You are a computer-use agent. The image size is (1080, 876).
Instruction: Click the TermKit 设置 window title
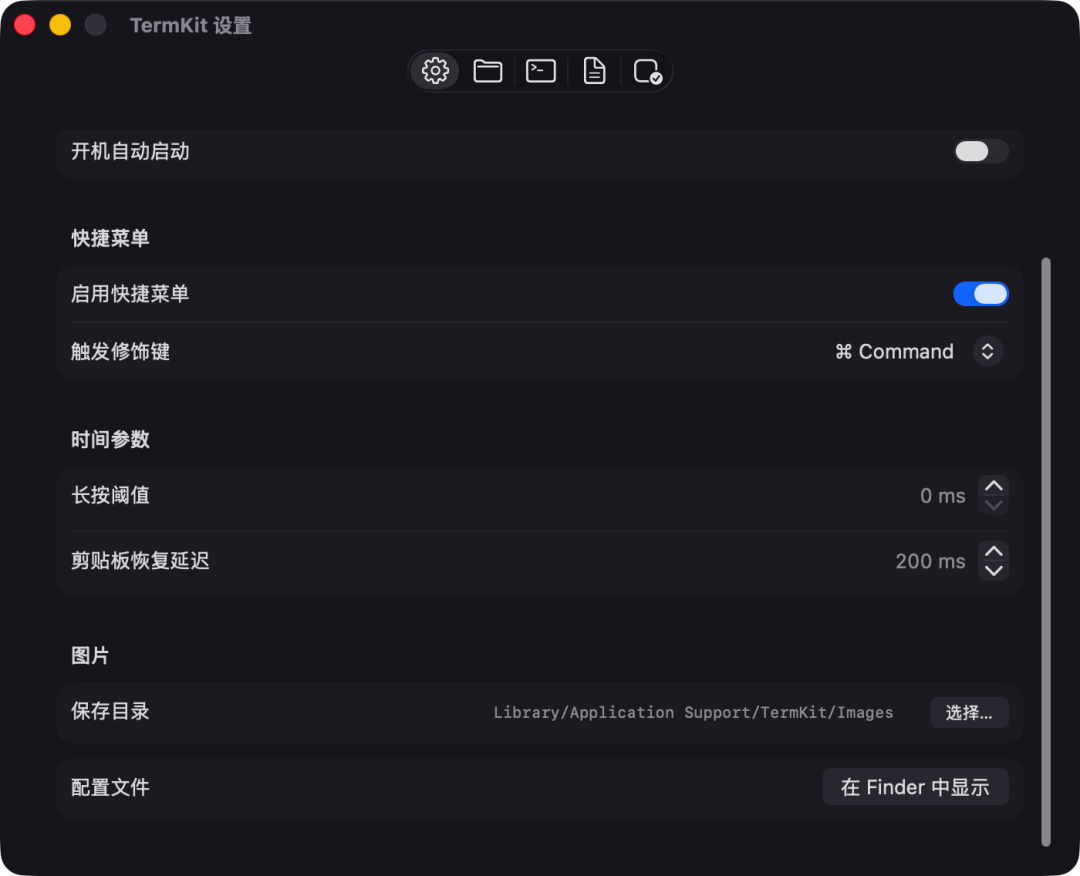tap(191, 25)
